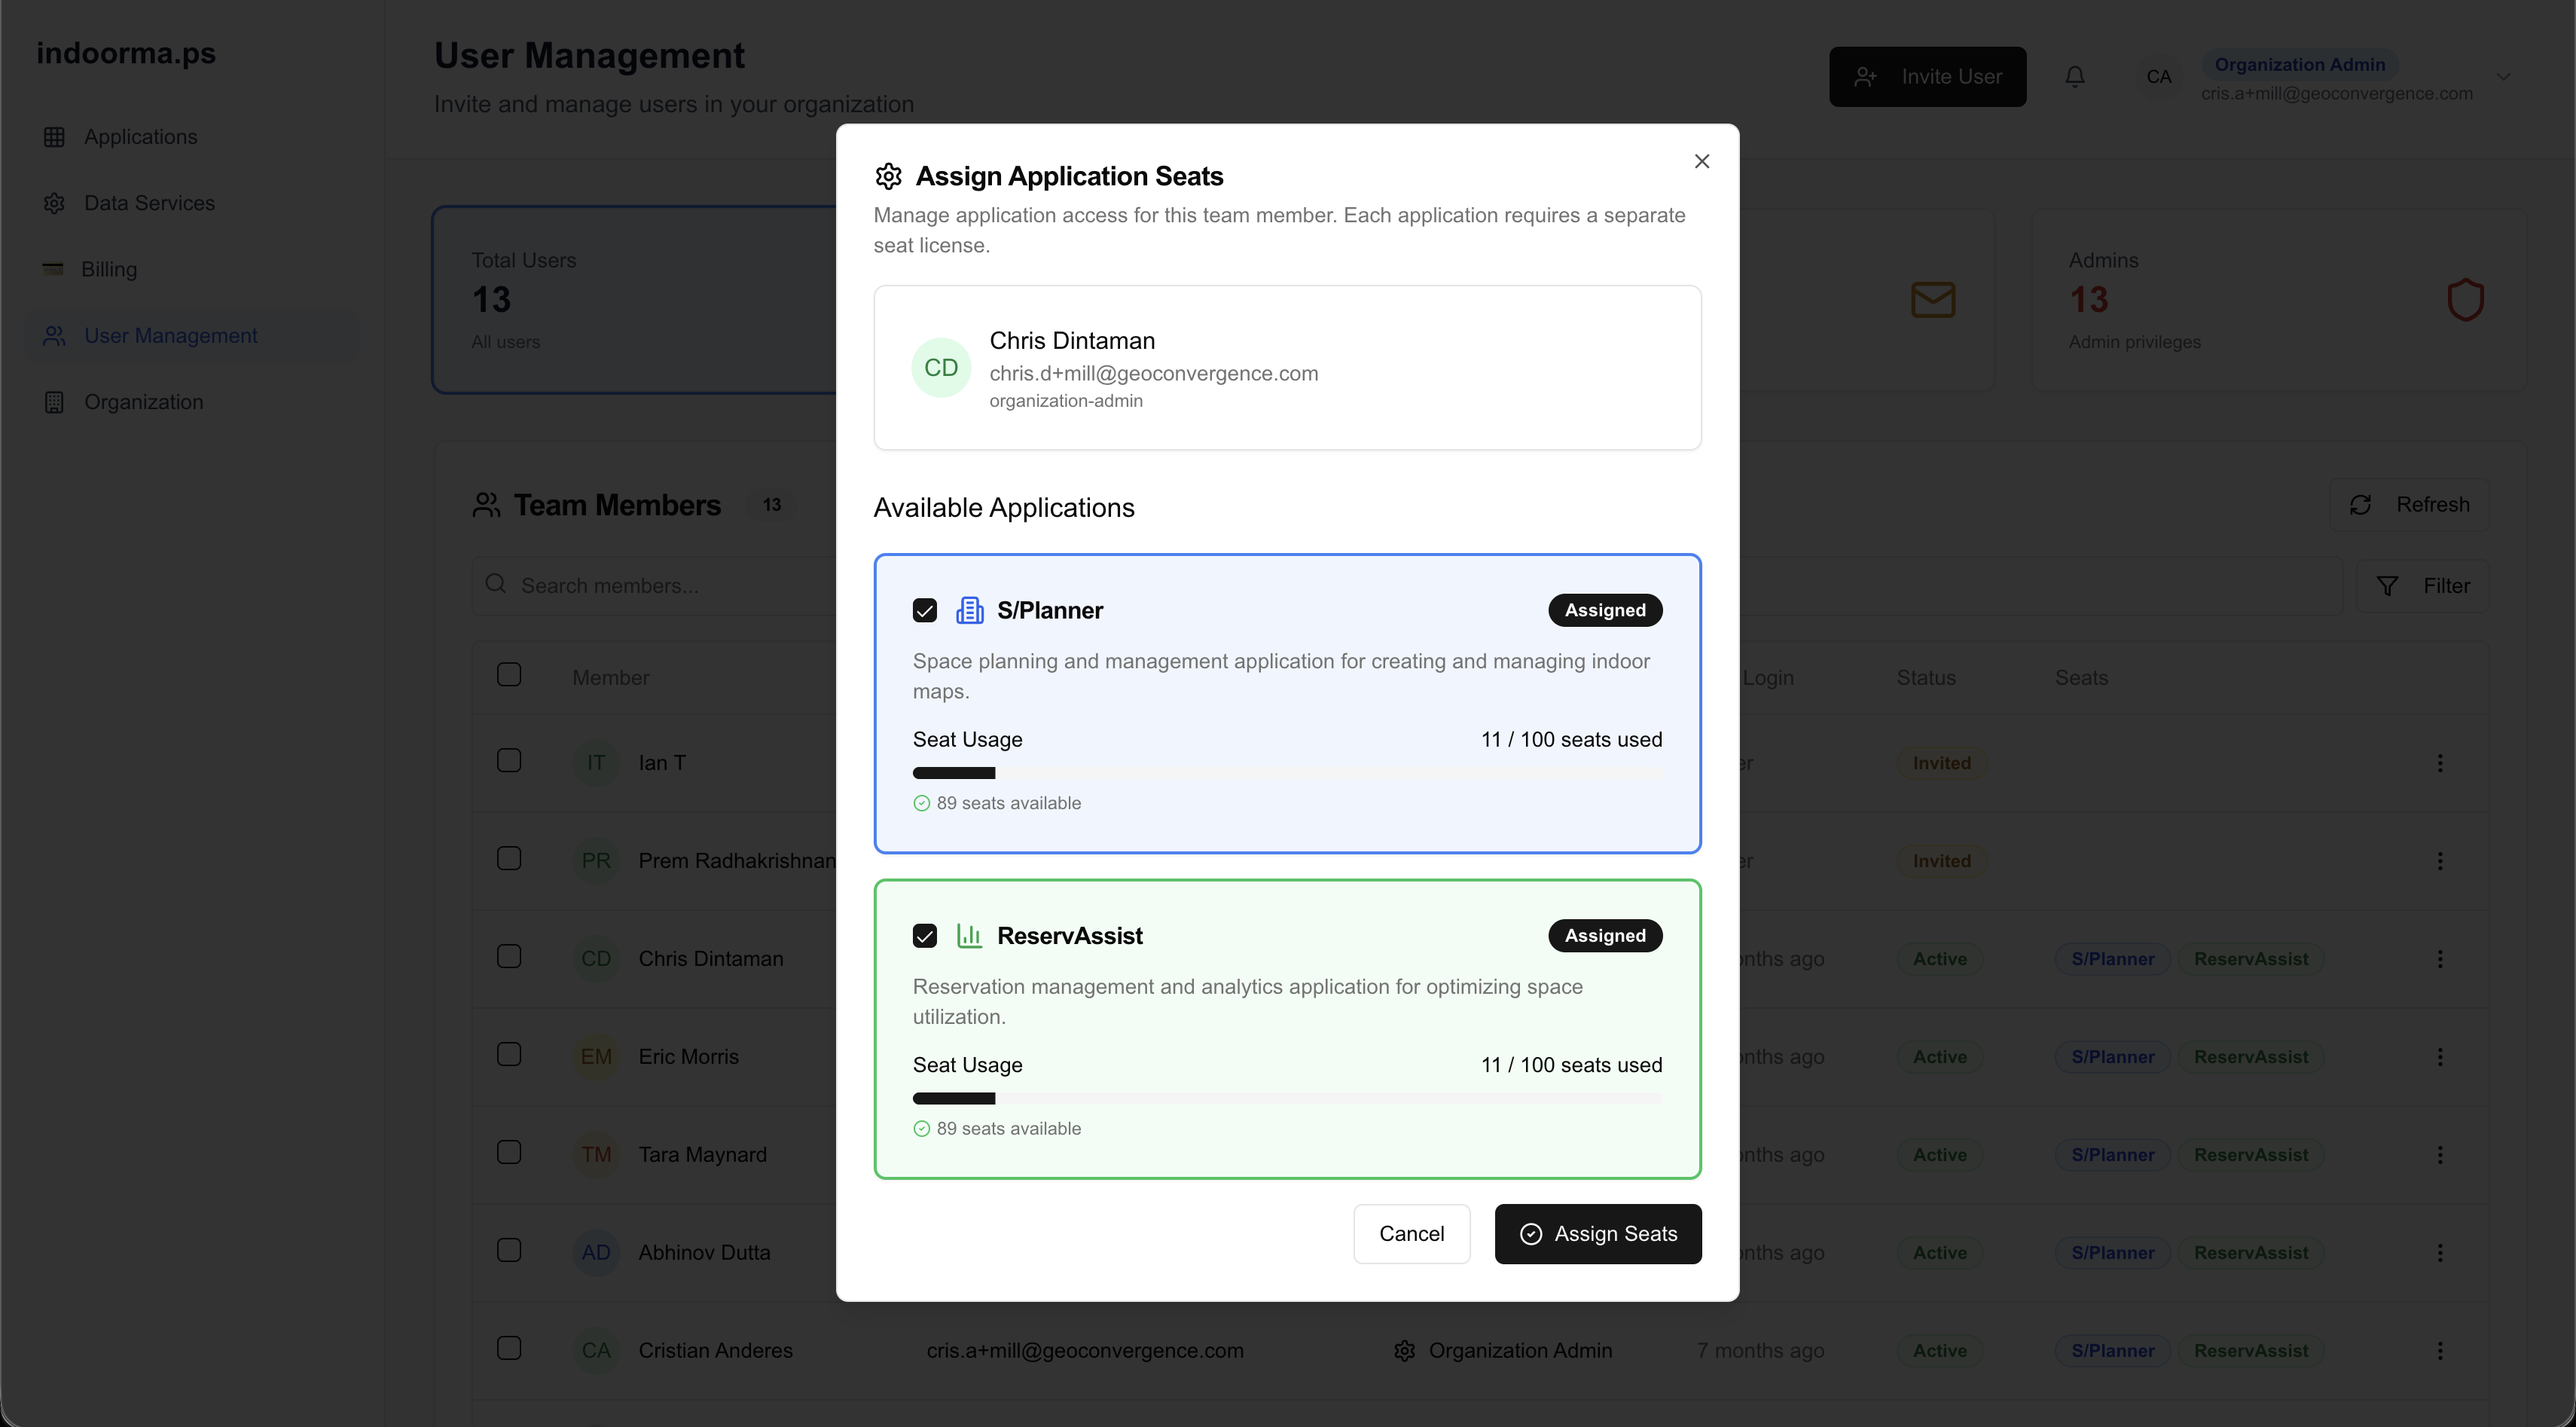Screen dimensions: 2576x1427
Task: Click the Applications grid icon in sidebar
Action: point(54,137)
